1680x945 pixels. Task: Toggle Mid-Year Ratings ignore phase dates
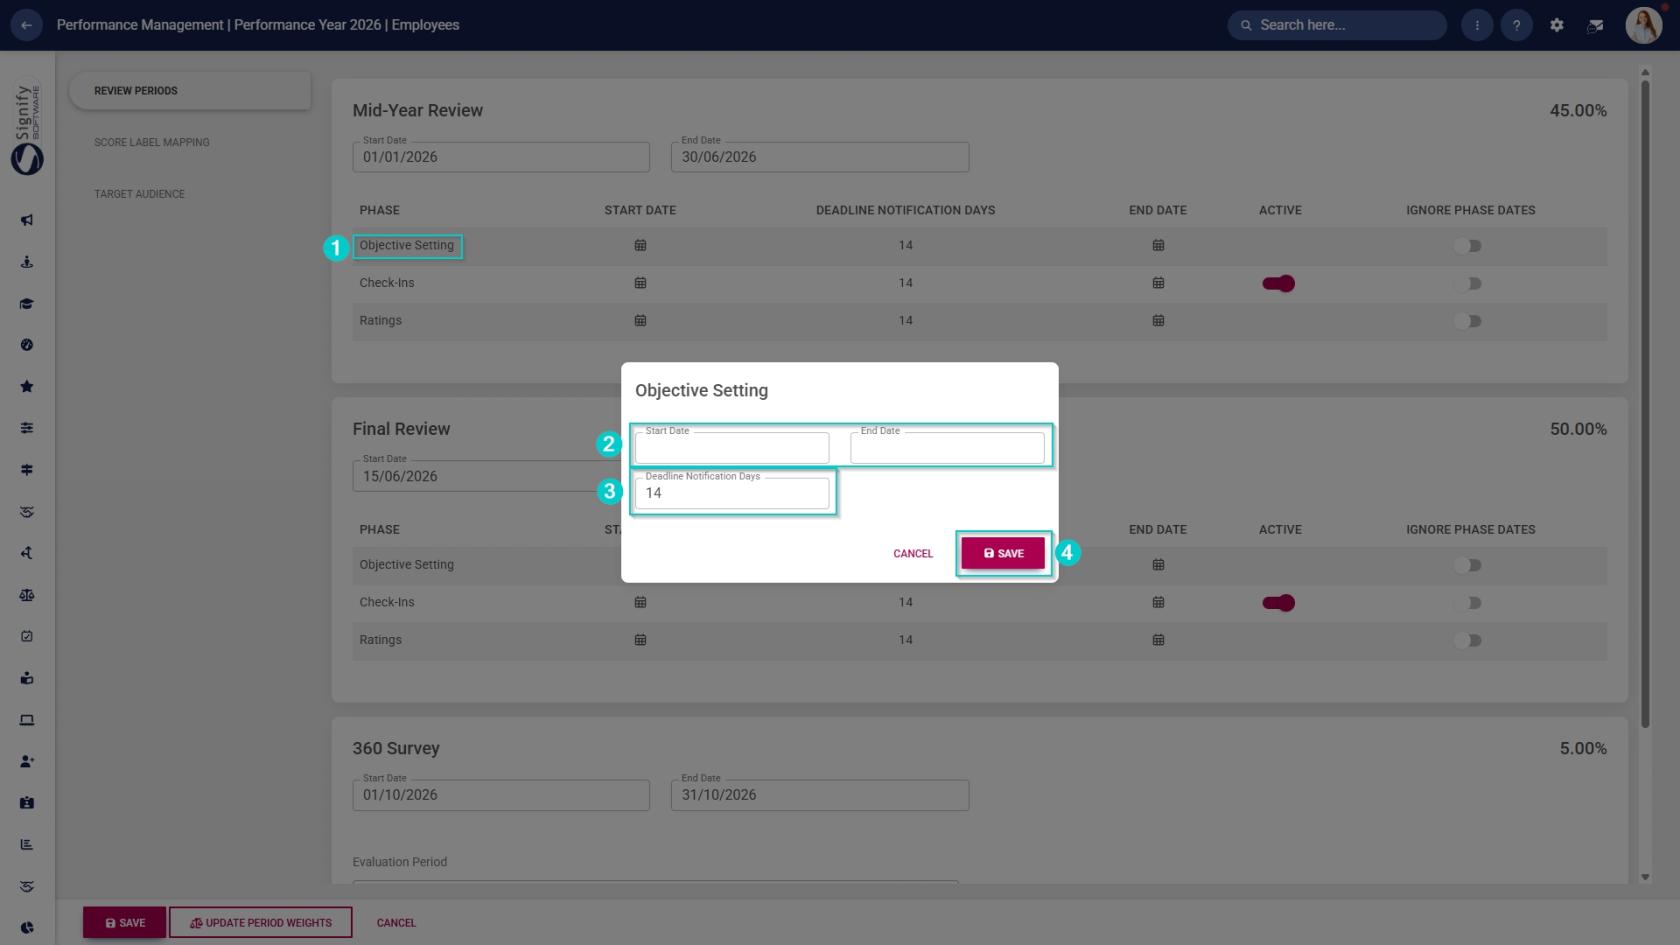tap(1468, 321)
